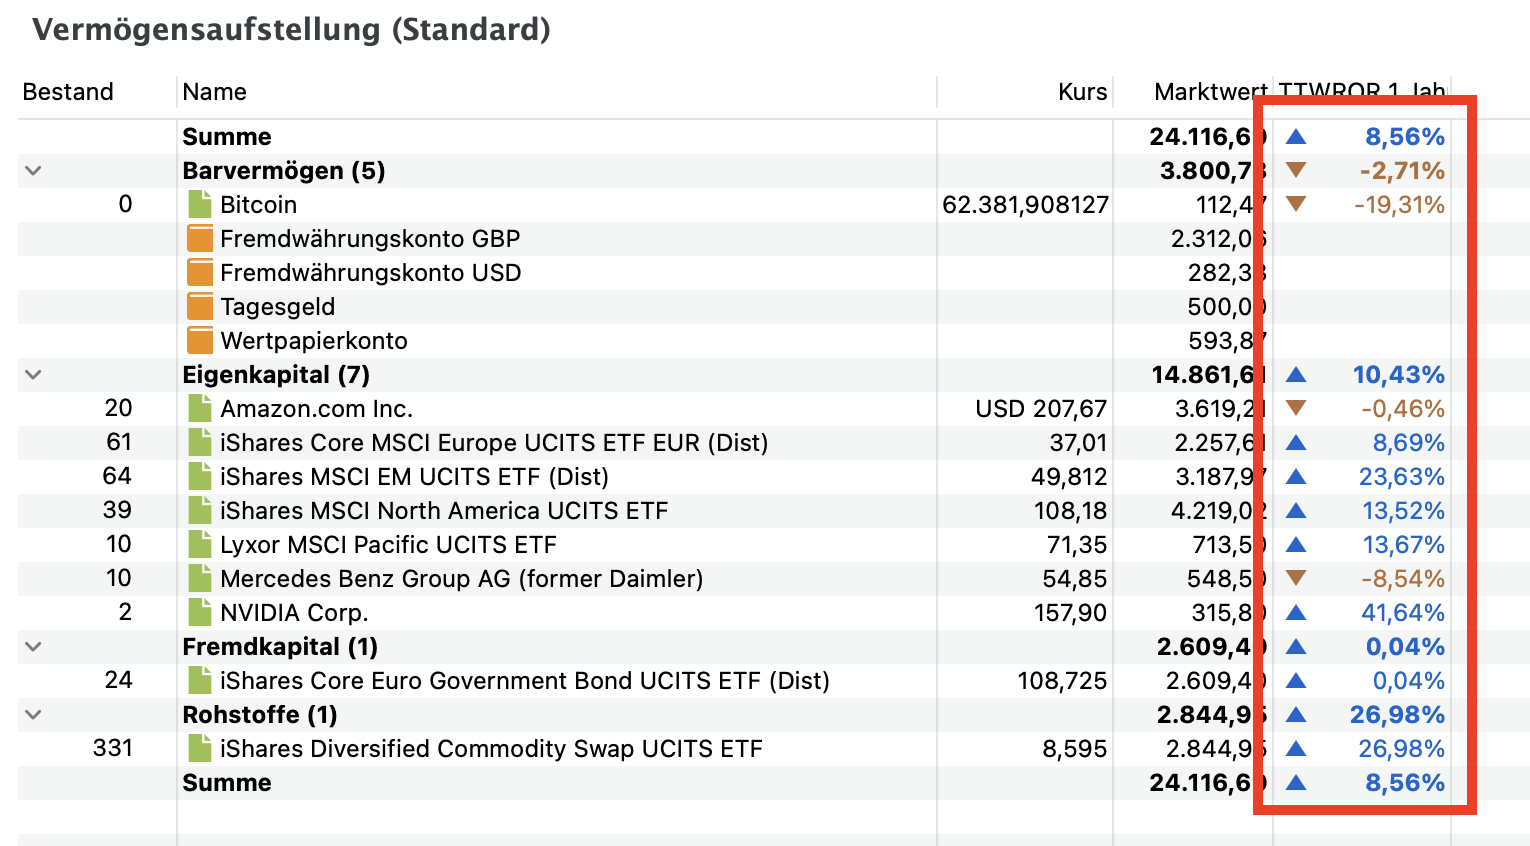Image resolution: width=1530 pixels, height=846 pixels.
Task: Click the NVIDIA Corp. security icon
Action: [x=200, y=613]
